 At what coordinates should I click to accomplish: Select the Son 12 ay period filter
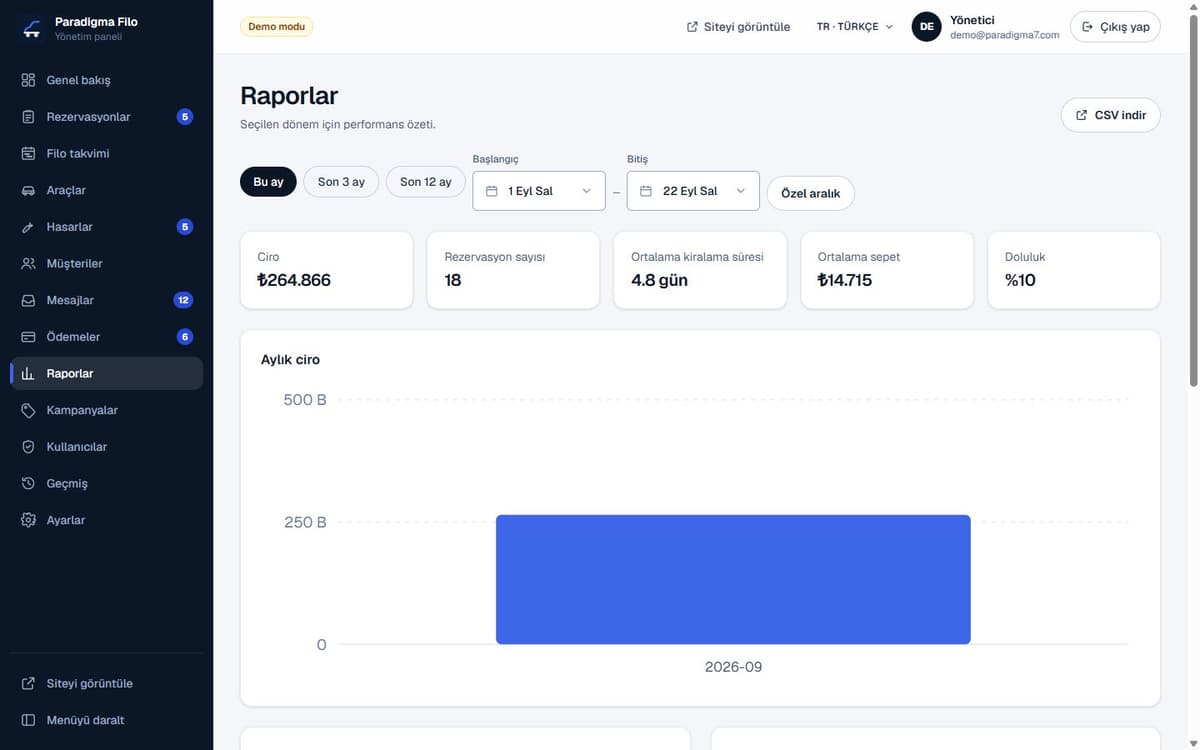[x=426, y=182]
